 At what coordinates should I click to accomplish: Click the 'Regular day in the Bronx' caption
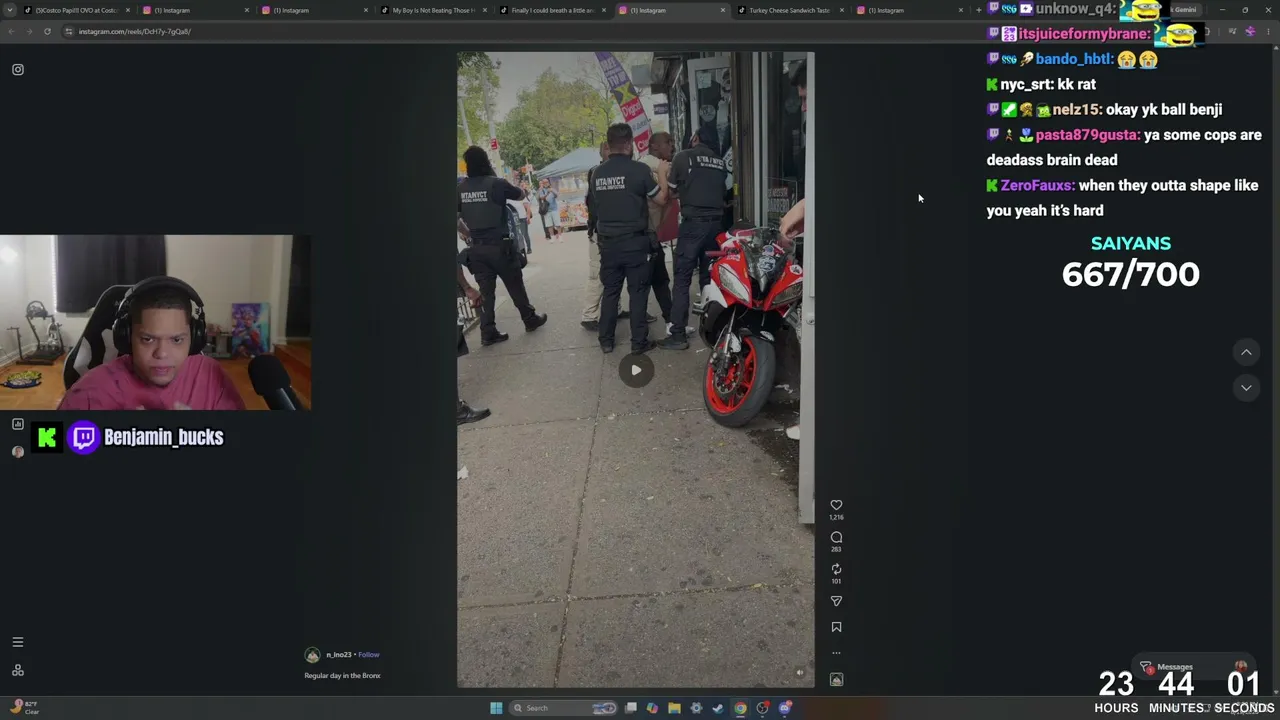pyautogui.click(x=342, y=676)
